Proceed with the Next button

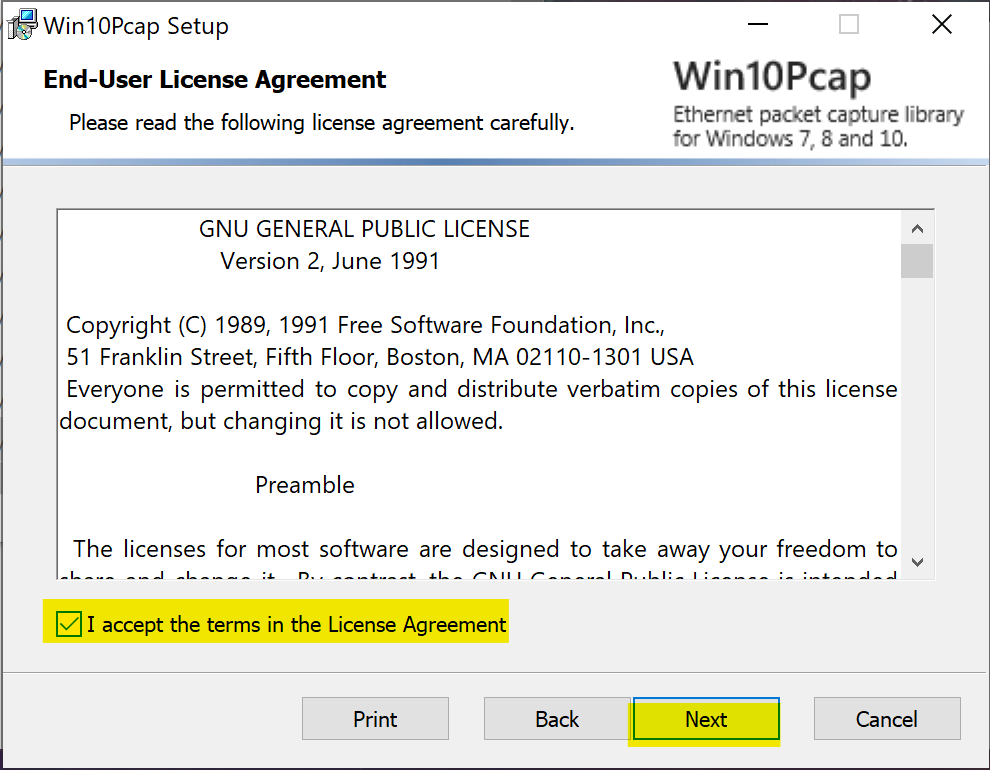(707, 718)
